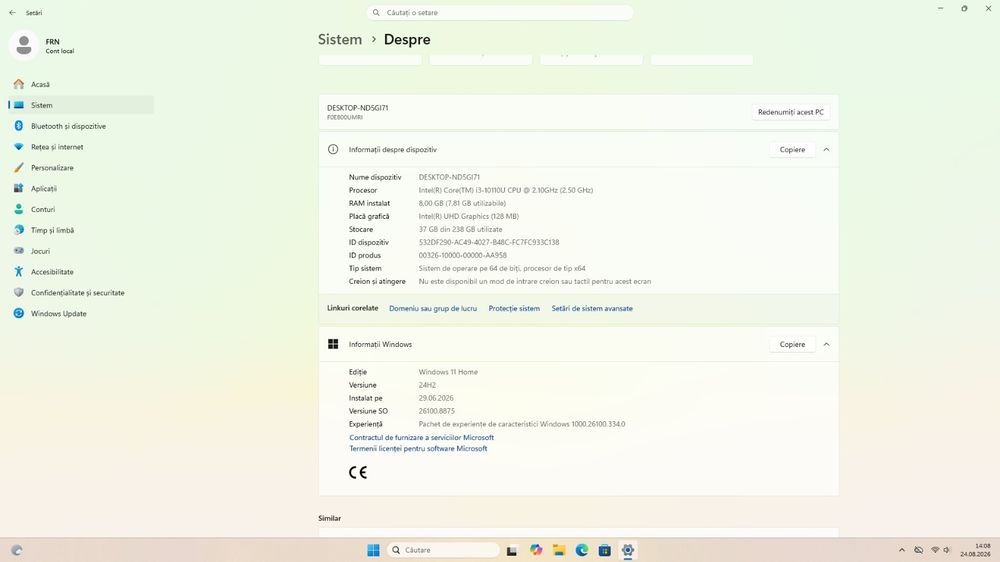Select the ID dispozitiv value
This screenshot has width=1000, height=562.
tap(489, 242)
